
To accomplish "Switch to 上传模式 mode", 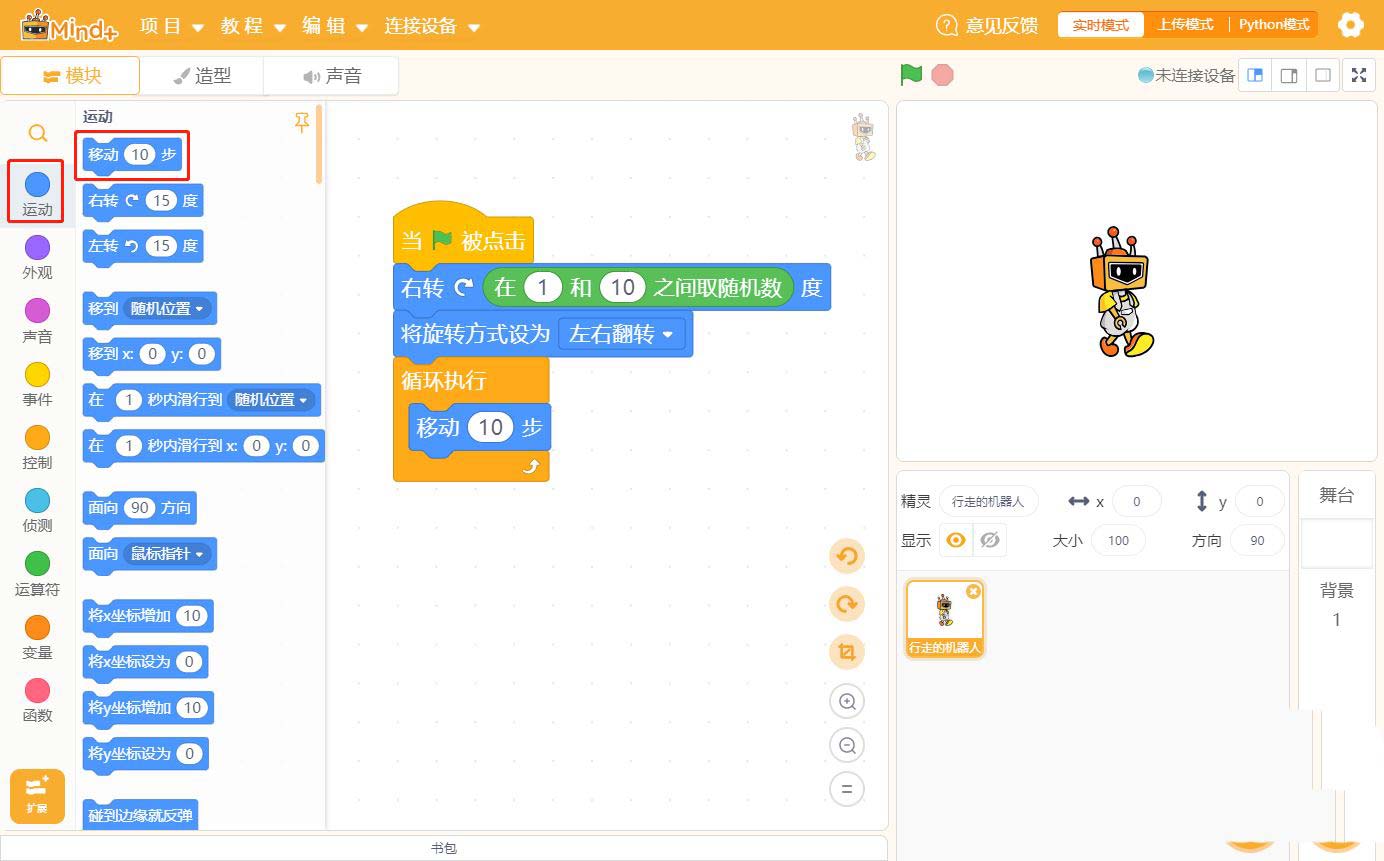I will [x=1186, y=25].
